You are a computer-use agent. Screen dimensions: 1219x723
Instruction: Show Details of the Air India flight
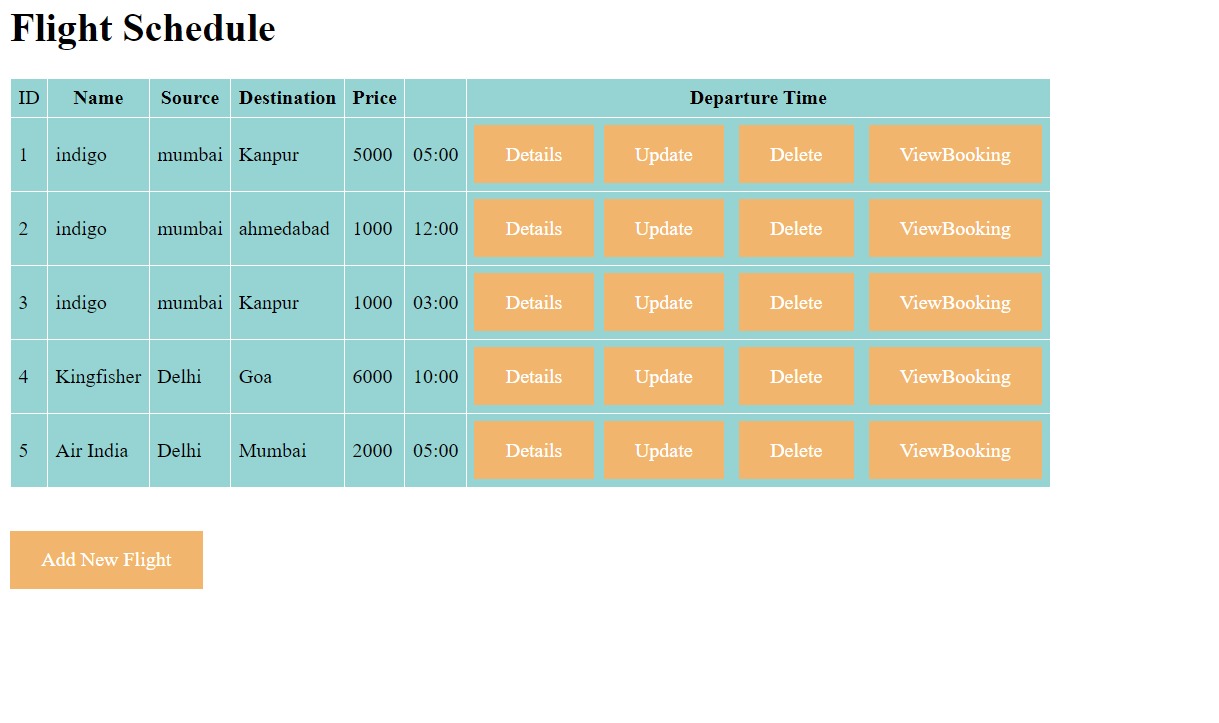[x=533, y=450]
